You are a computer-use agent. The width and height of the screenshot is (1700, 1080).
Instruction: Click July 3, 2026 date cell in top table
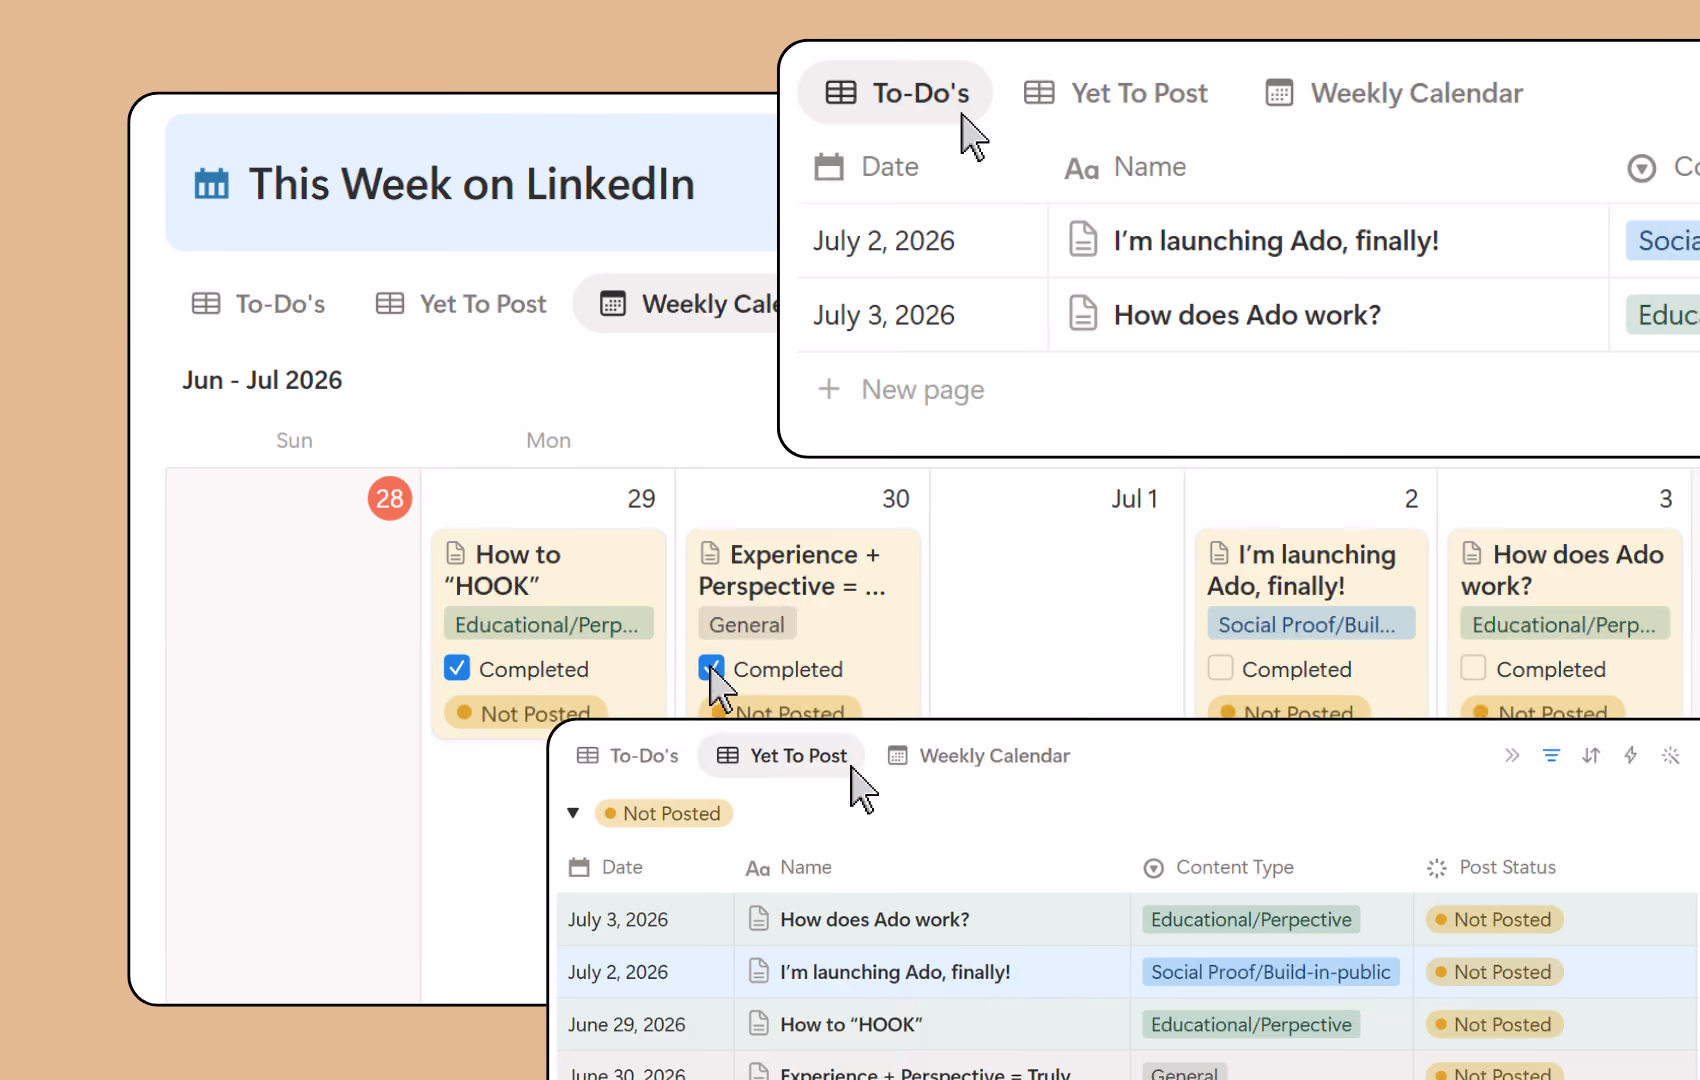coord(884,315)
